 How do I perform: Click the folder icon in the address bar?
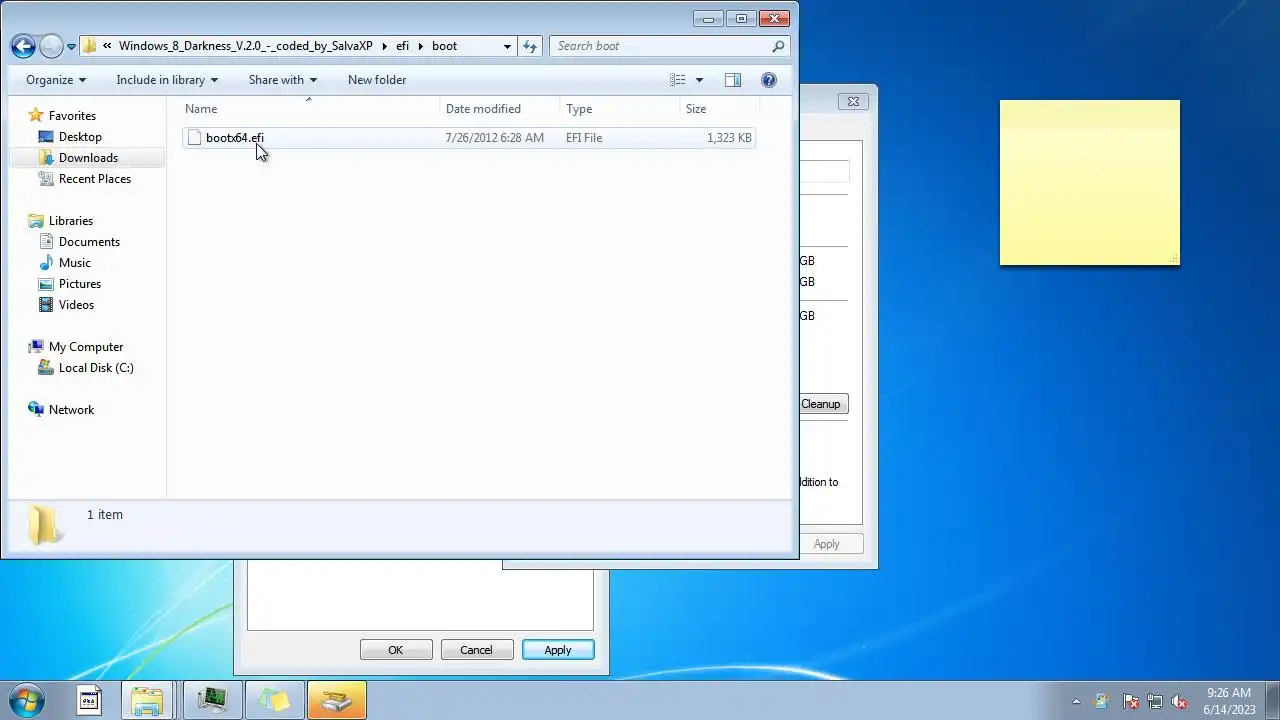[x=90, y=46]
